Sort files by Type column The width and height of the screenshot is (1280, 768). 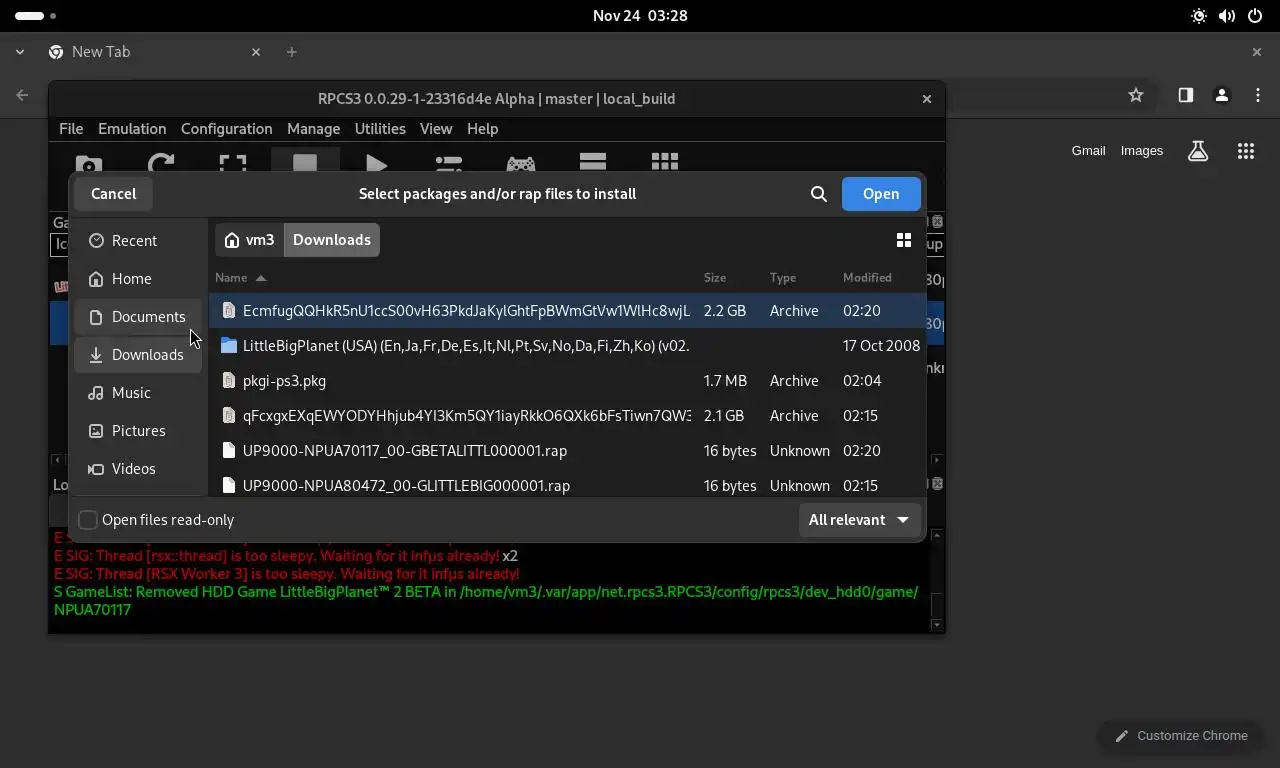tap(783, 278)
